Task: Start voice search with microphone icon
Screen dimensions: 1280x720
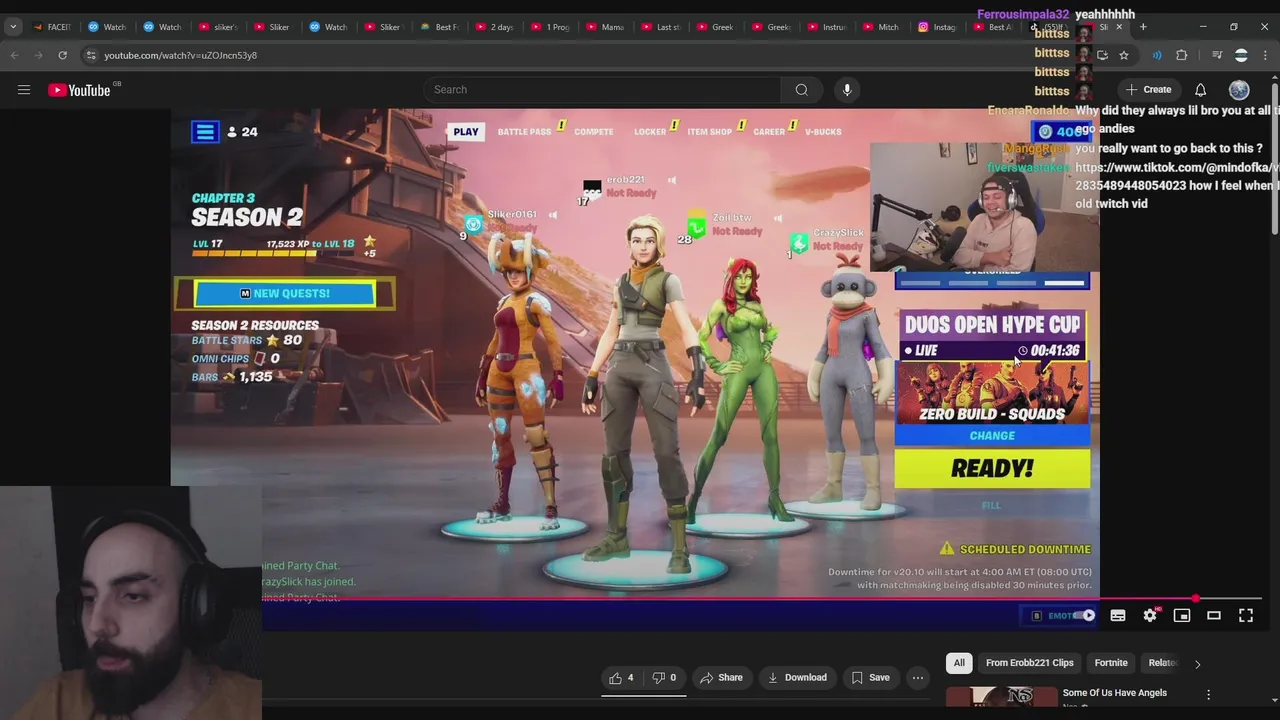Action: click(847, 90)
